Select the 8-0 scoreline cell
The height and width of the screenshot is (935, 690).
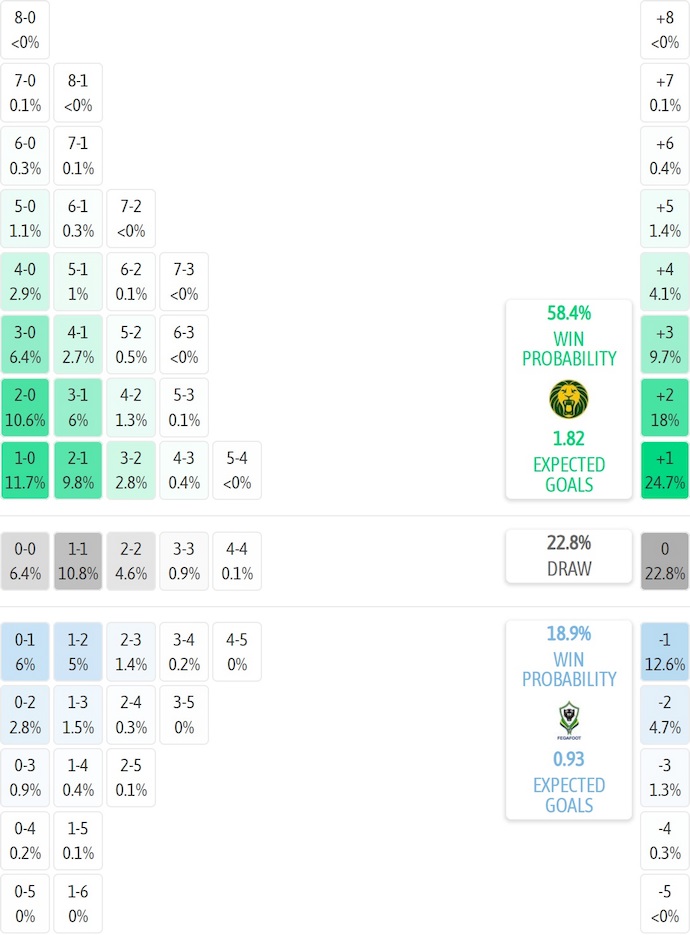[x=25, y=29]
